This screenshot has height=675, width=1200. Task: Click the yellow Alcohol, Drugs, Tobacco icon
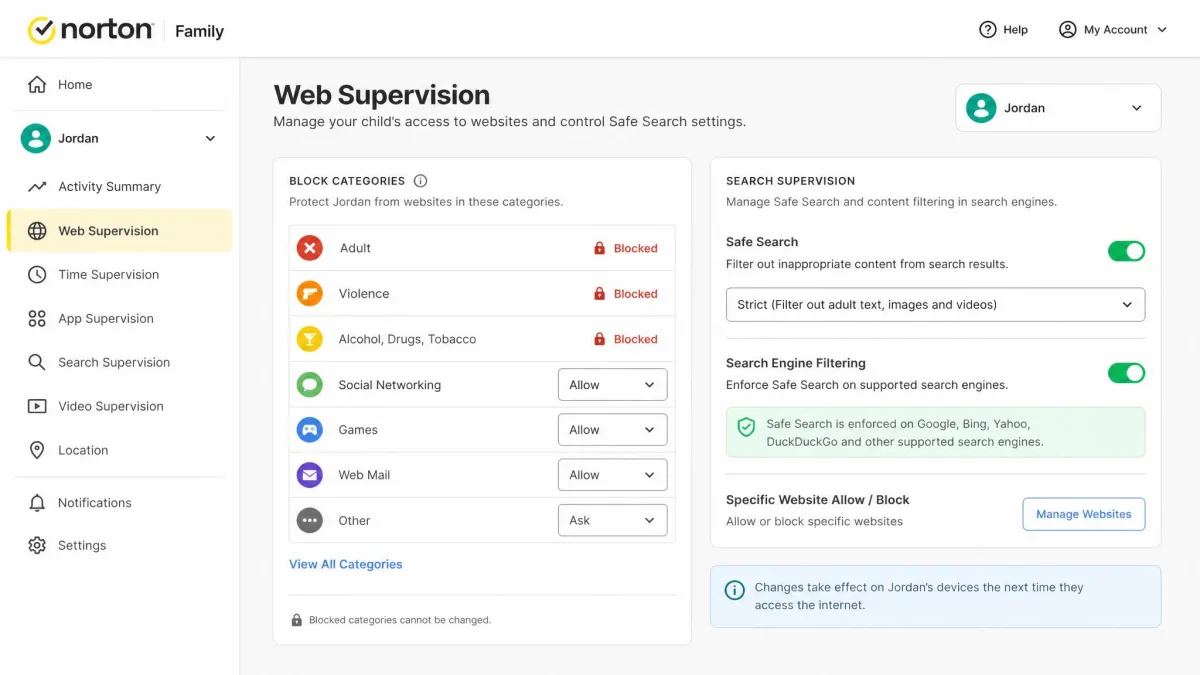coord(310,339)
